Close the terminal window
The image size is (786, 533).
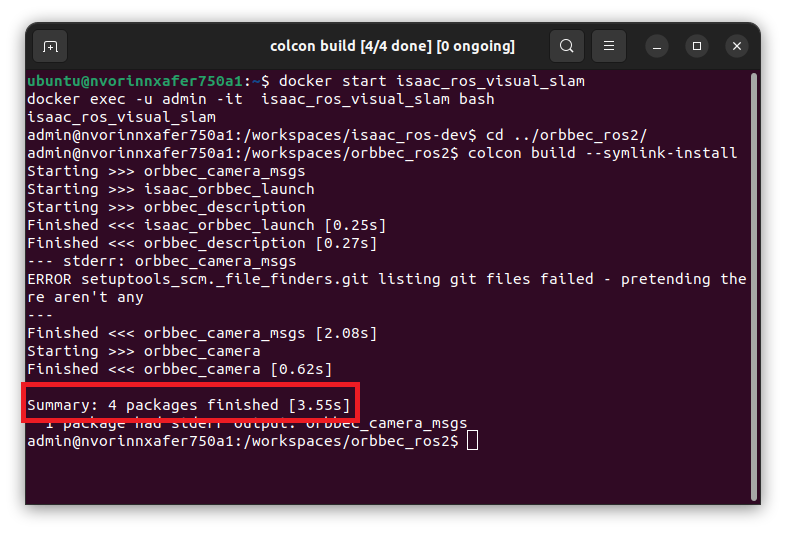click(x=737, y=46)
